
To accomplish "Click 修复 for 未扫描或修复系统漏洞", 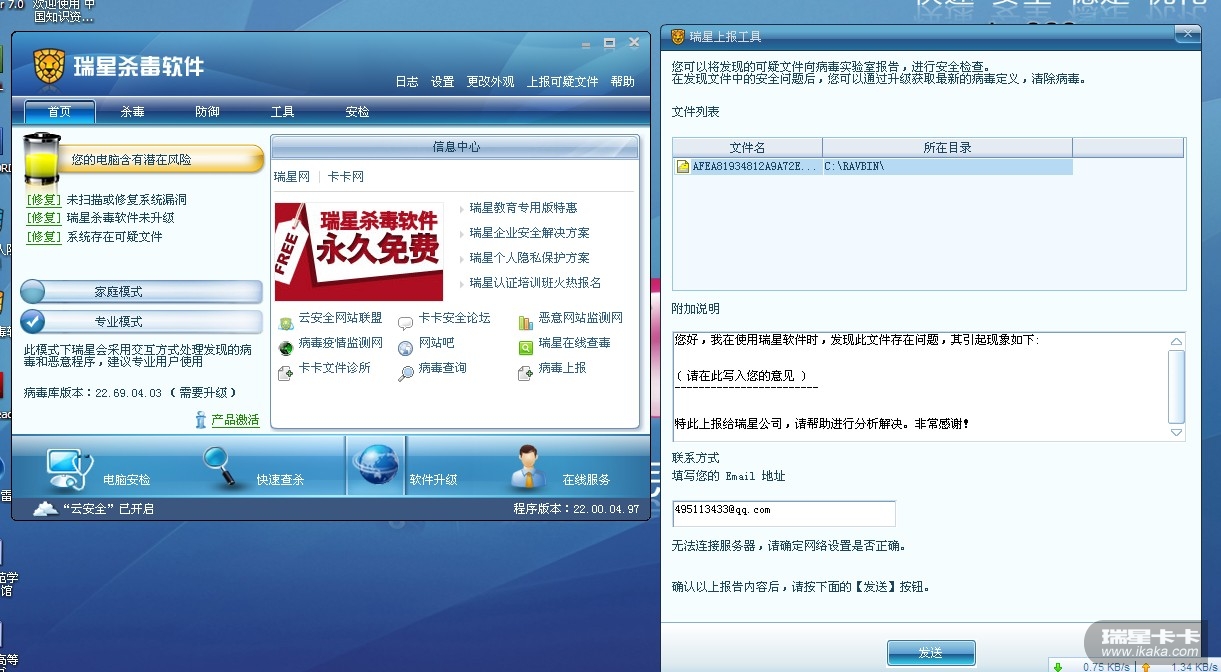I will [44, 200].
